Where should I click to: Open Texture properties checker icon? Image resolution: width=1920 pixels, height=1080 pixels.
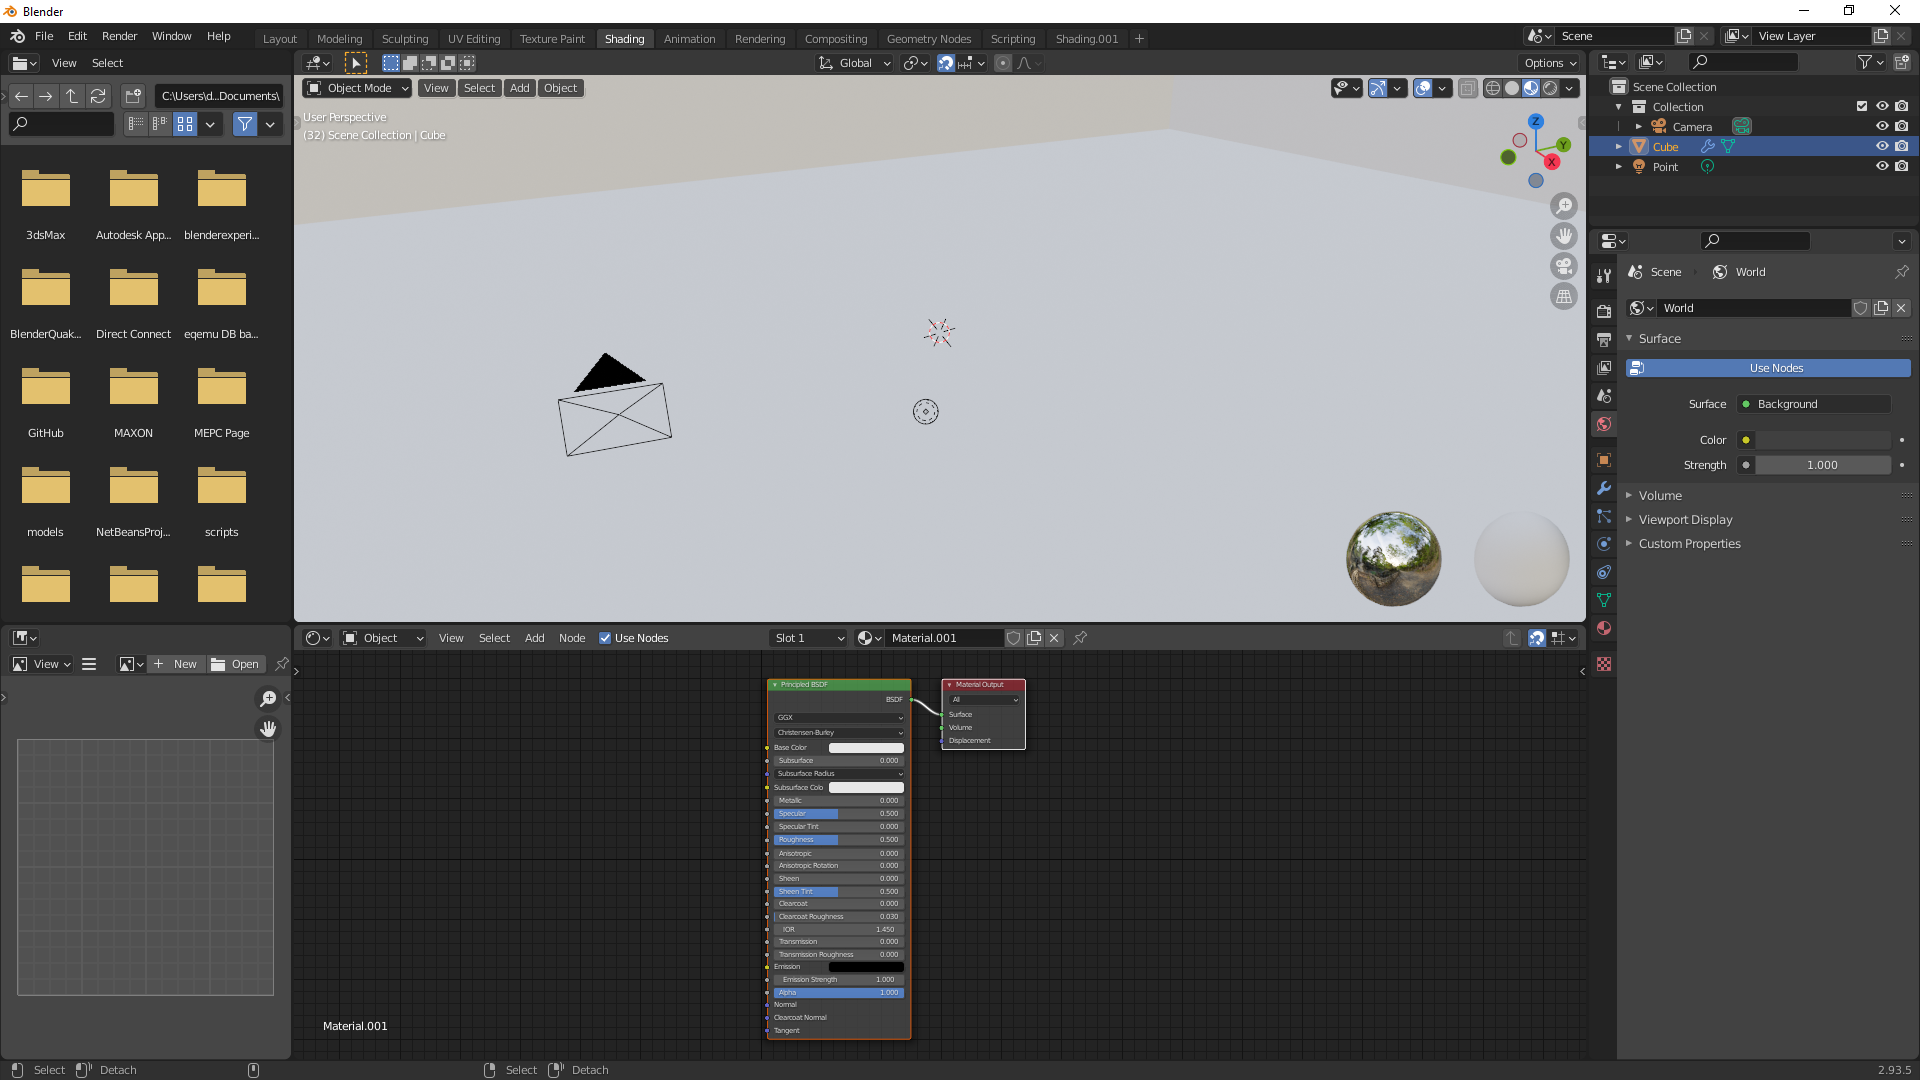tap(1604, 664)
